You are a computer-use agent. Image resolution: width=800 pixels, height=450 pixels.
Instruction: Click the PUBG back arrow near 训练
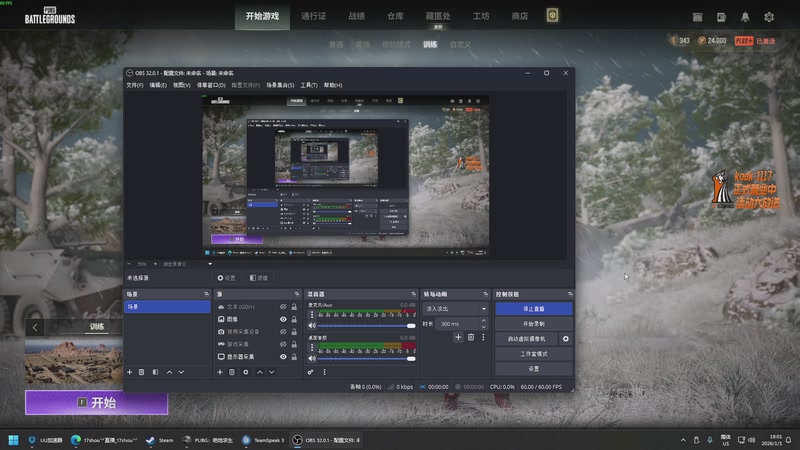point(35,327)
